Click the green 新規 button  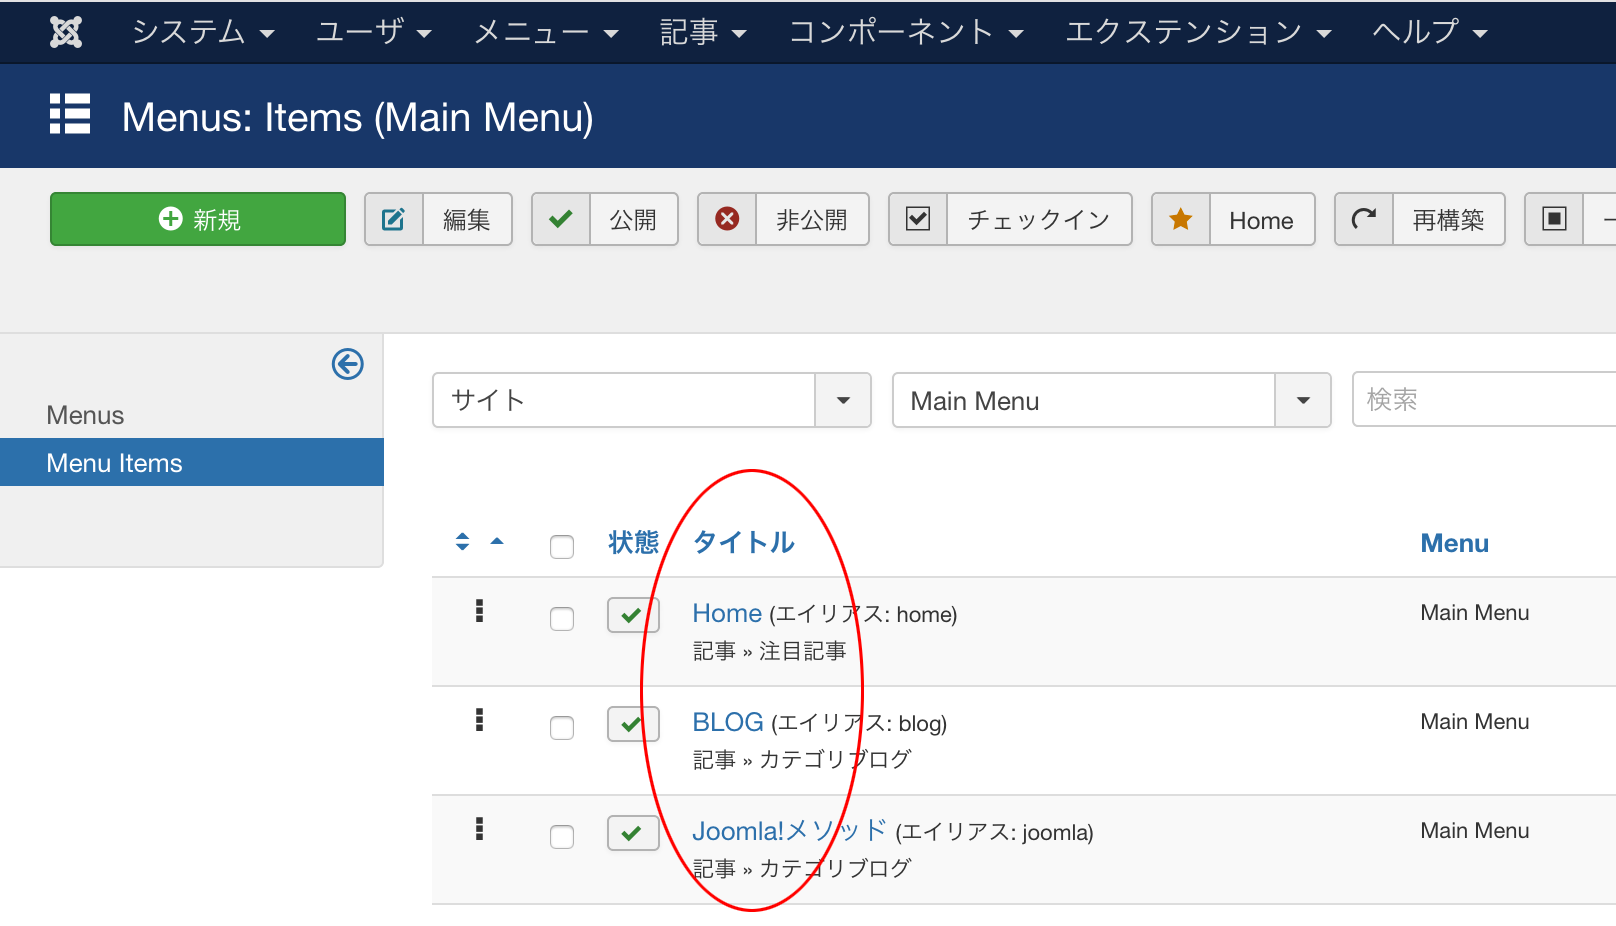coord(198,220)
